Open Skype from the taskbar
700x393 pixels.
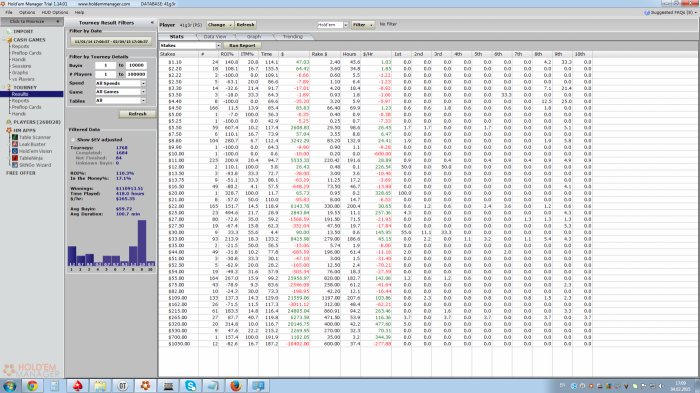[x=191, y=385]
